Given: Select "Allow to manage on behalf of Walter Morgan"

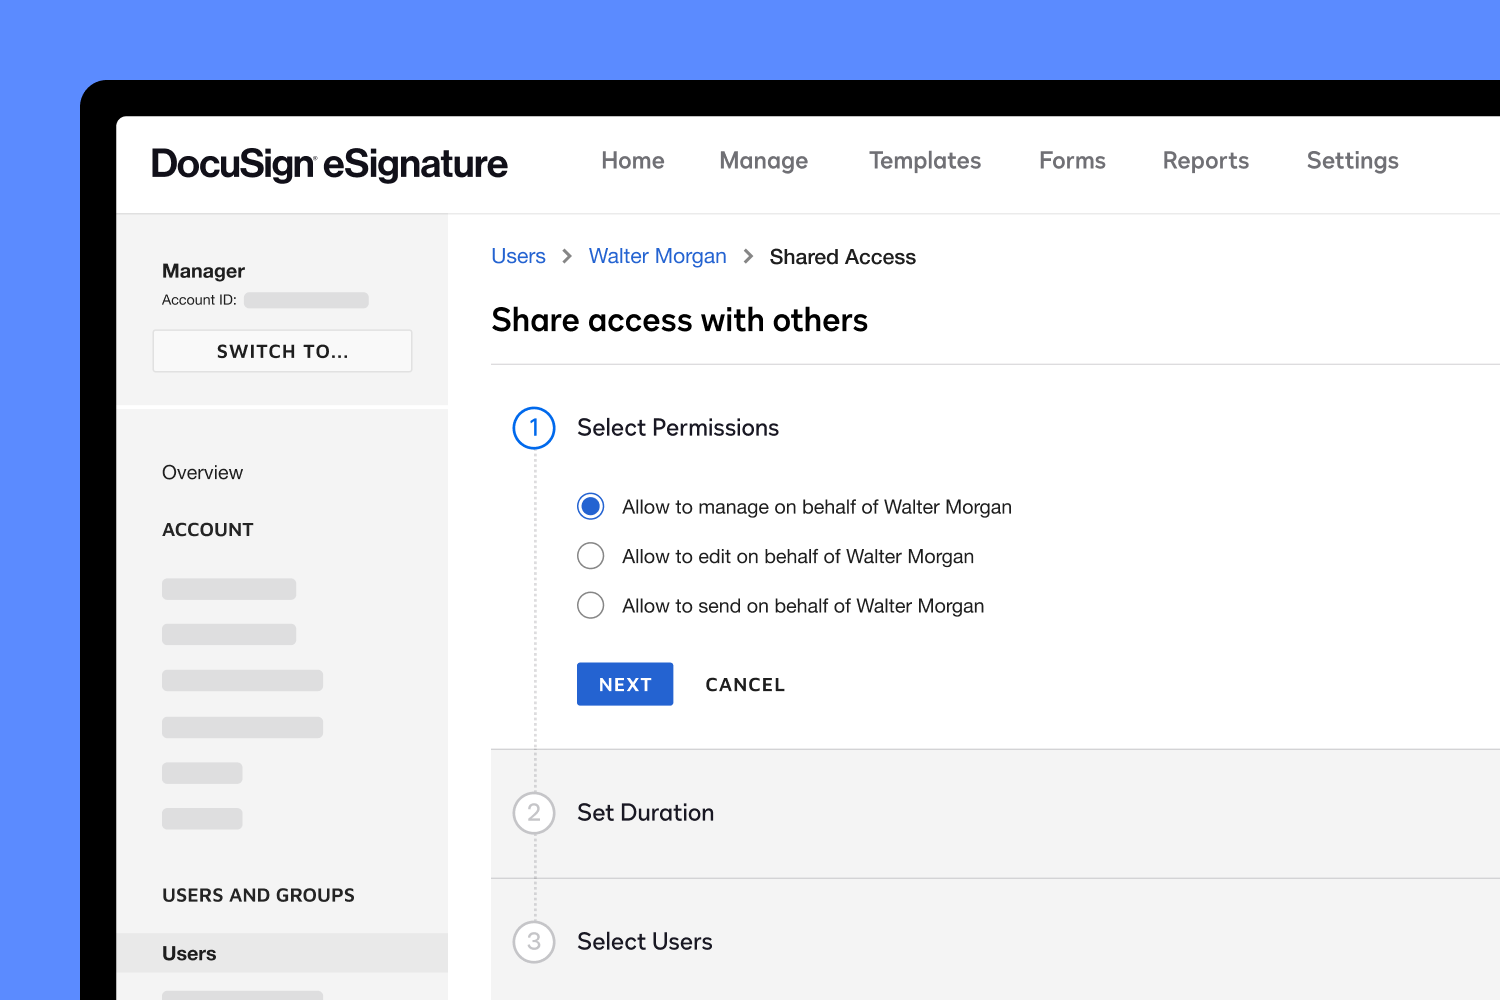Looking at the screenshot, I should [x=590, y=506].
